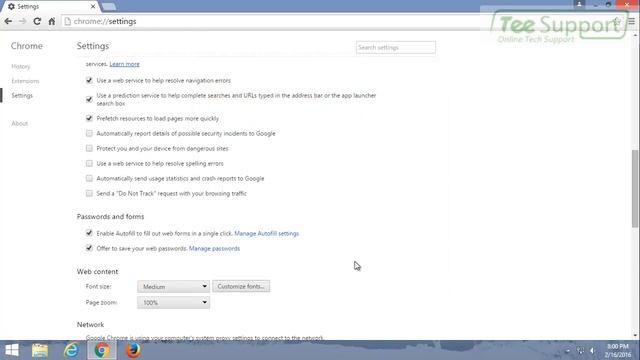640x360 pixels.
Task: Click the Learn more link
Action: [x=124, y=64]
